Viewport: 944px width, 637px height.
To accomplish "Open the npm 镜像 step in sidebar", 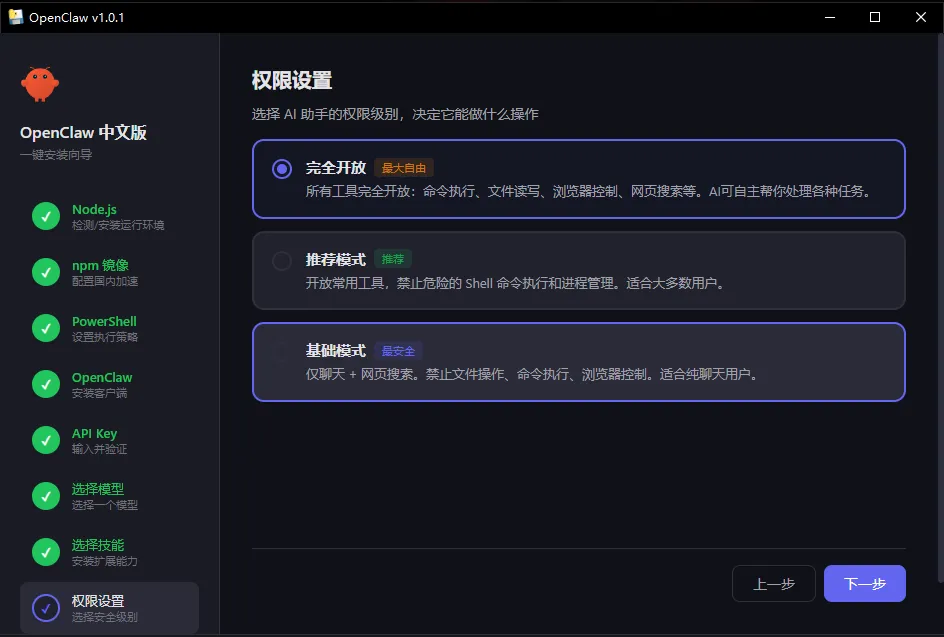I will [109, 272].
